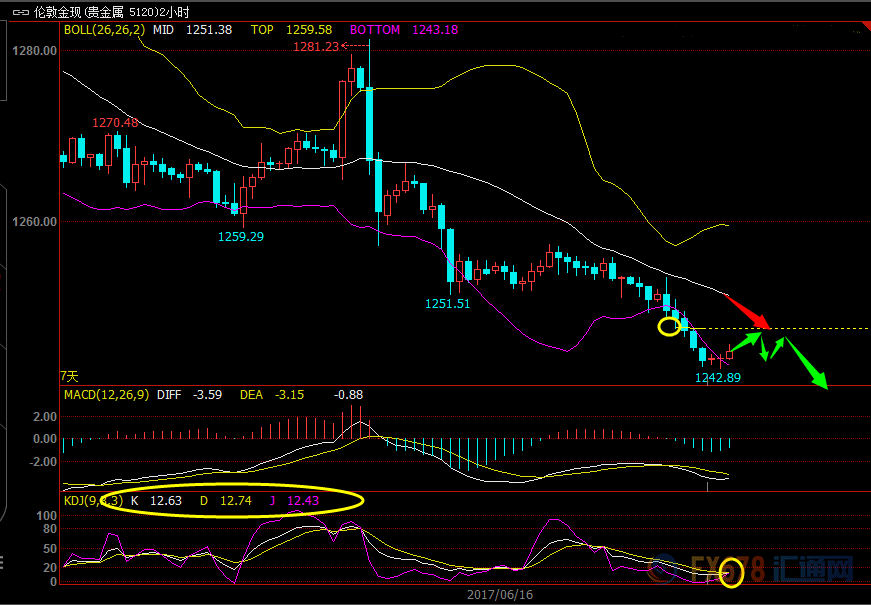This screenshot has height=605, width=871.
Task: Click the 2017/06/16 date label
Action: 500,595
